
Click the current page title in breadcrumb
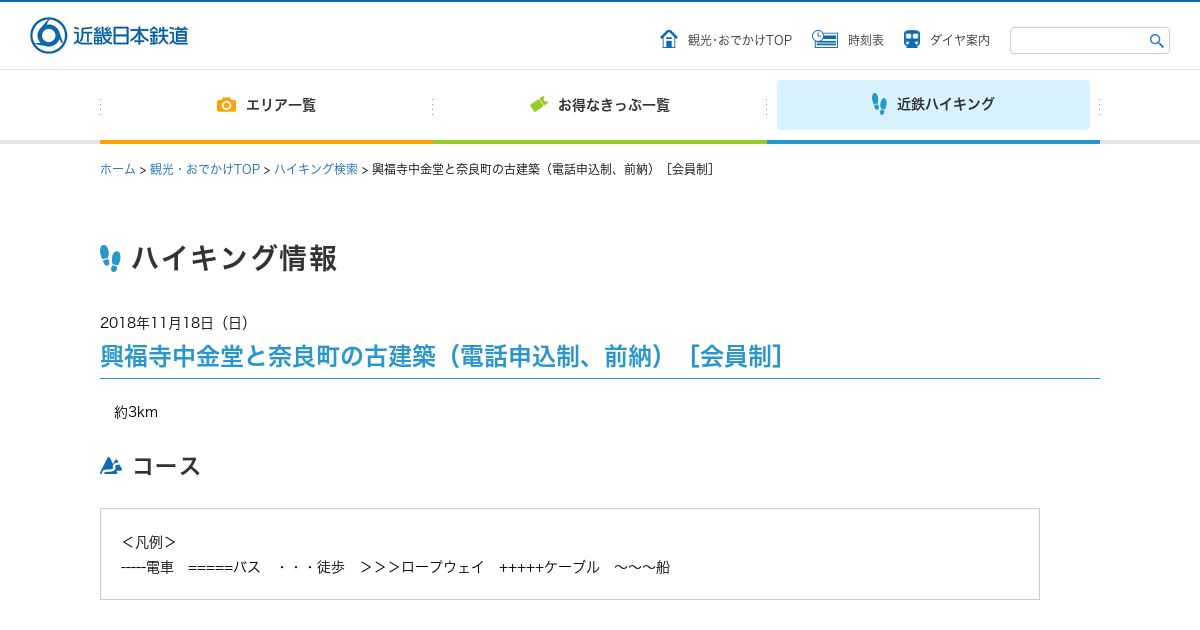545,169
